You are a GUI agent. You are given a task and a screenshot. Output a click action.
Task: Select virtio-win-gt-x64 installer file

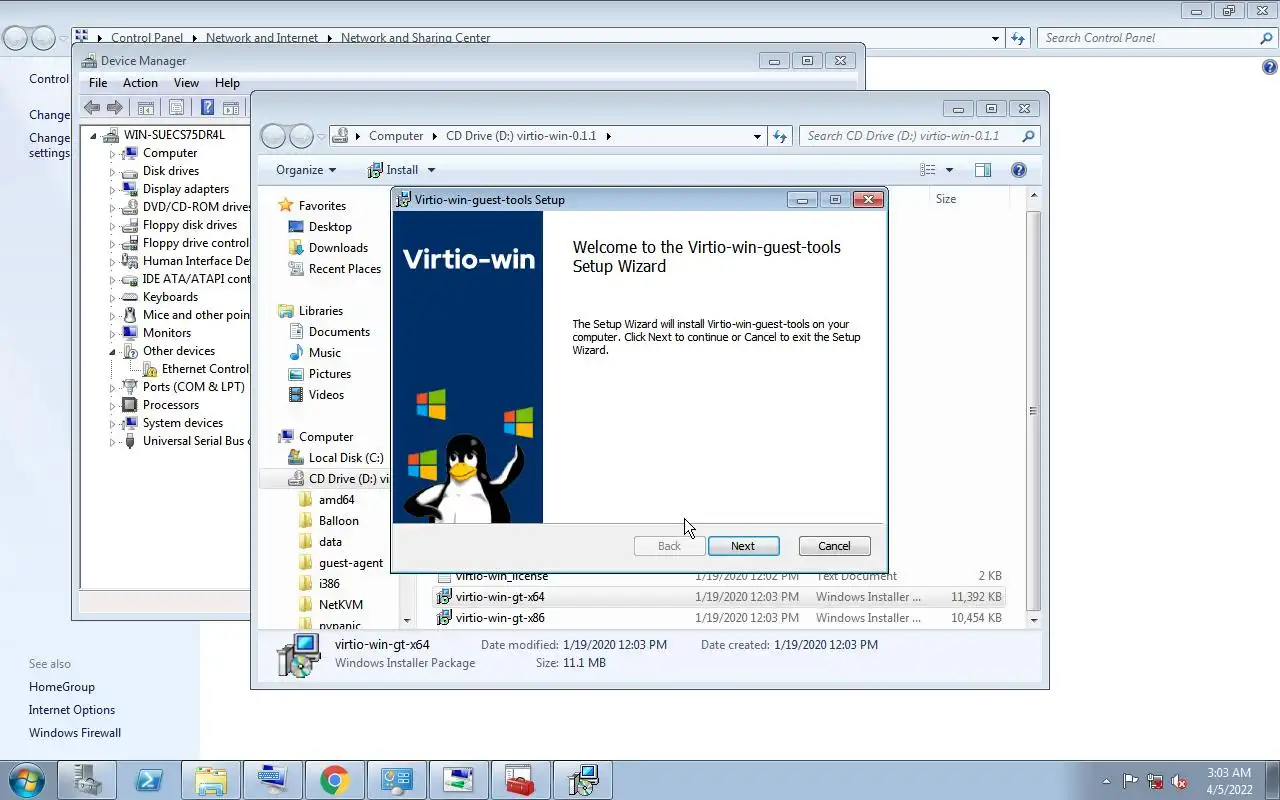tap(500, 597)
